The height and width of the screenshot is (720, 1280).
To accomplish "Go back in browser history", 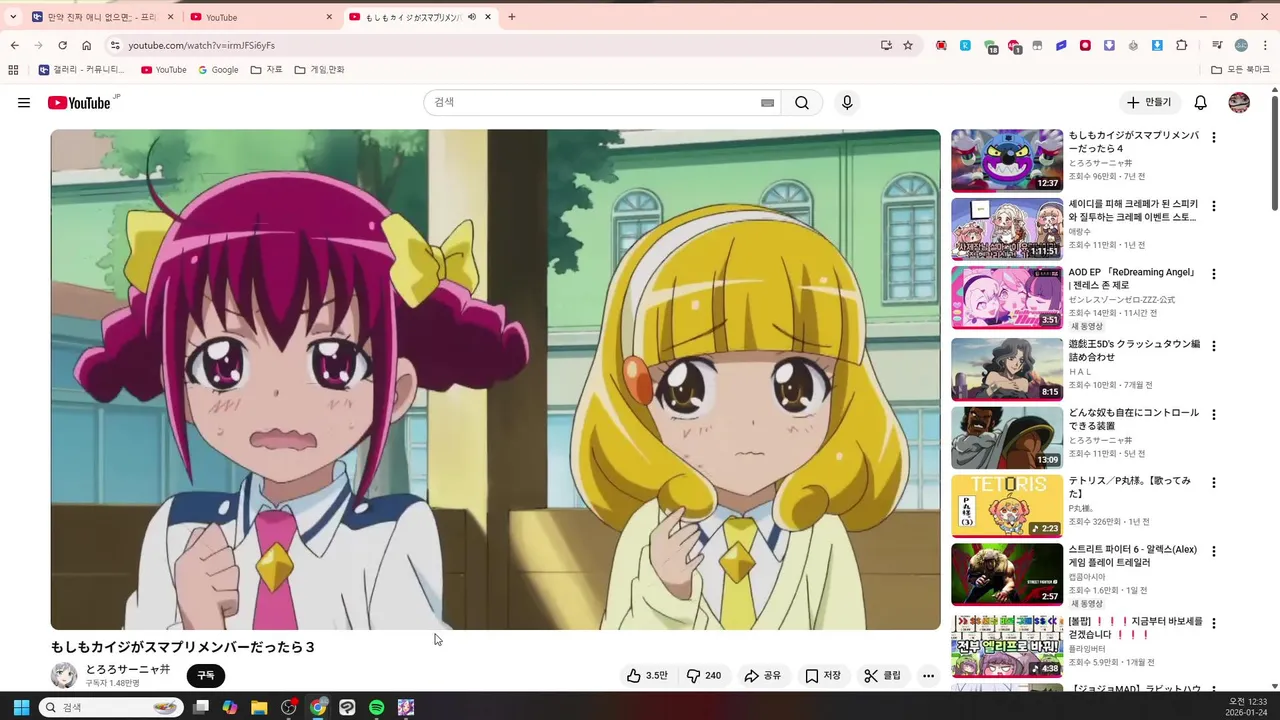I will (15, 45).
